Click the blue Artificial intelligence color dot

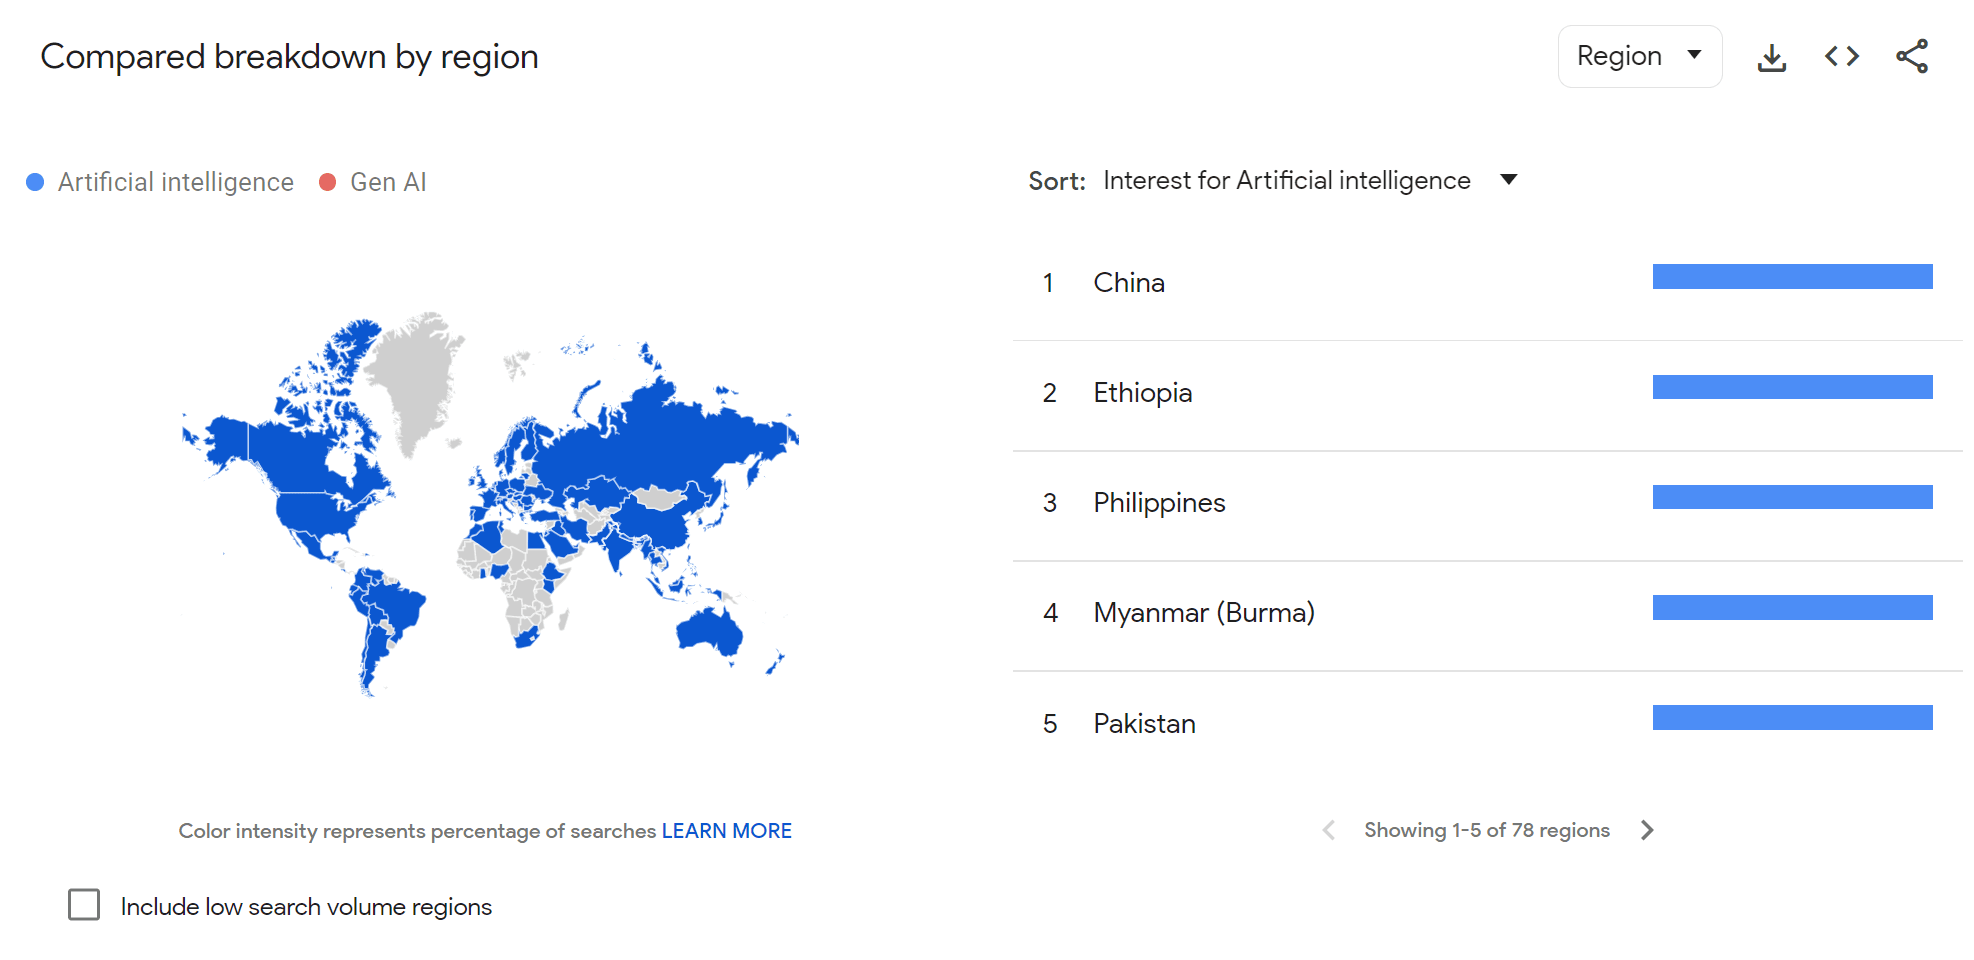click(x=35, y=181)
